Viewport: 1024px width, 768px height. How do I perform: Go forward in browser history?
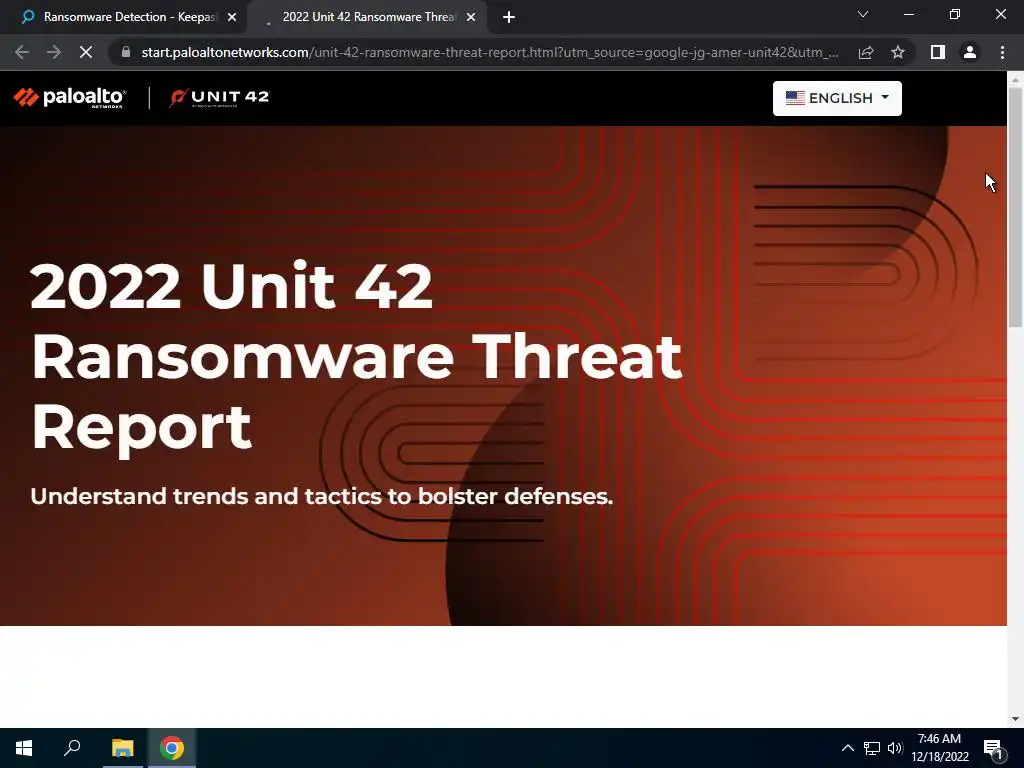54,52
